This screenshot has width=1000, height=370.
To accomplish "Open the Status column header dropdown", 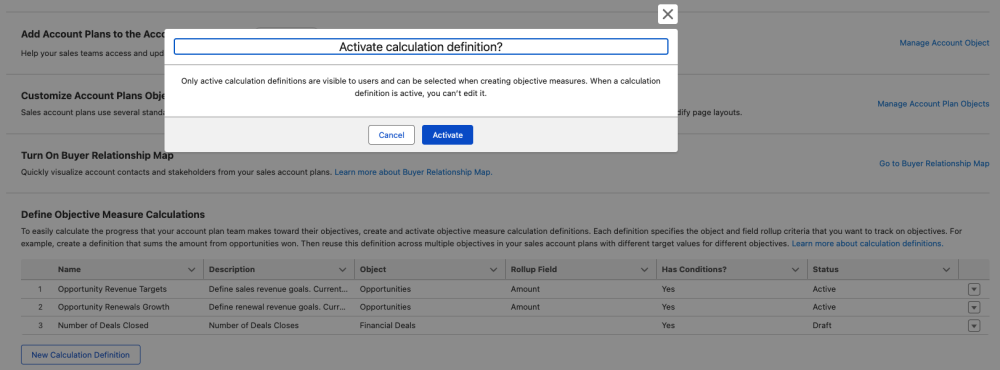I will point(946,270).
